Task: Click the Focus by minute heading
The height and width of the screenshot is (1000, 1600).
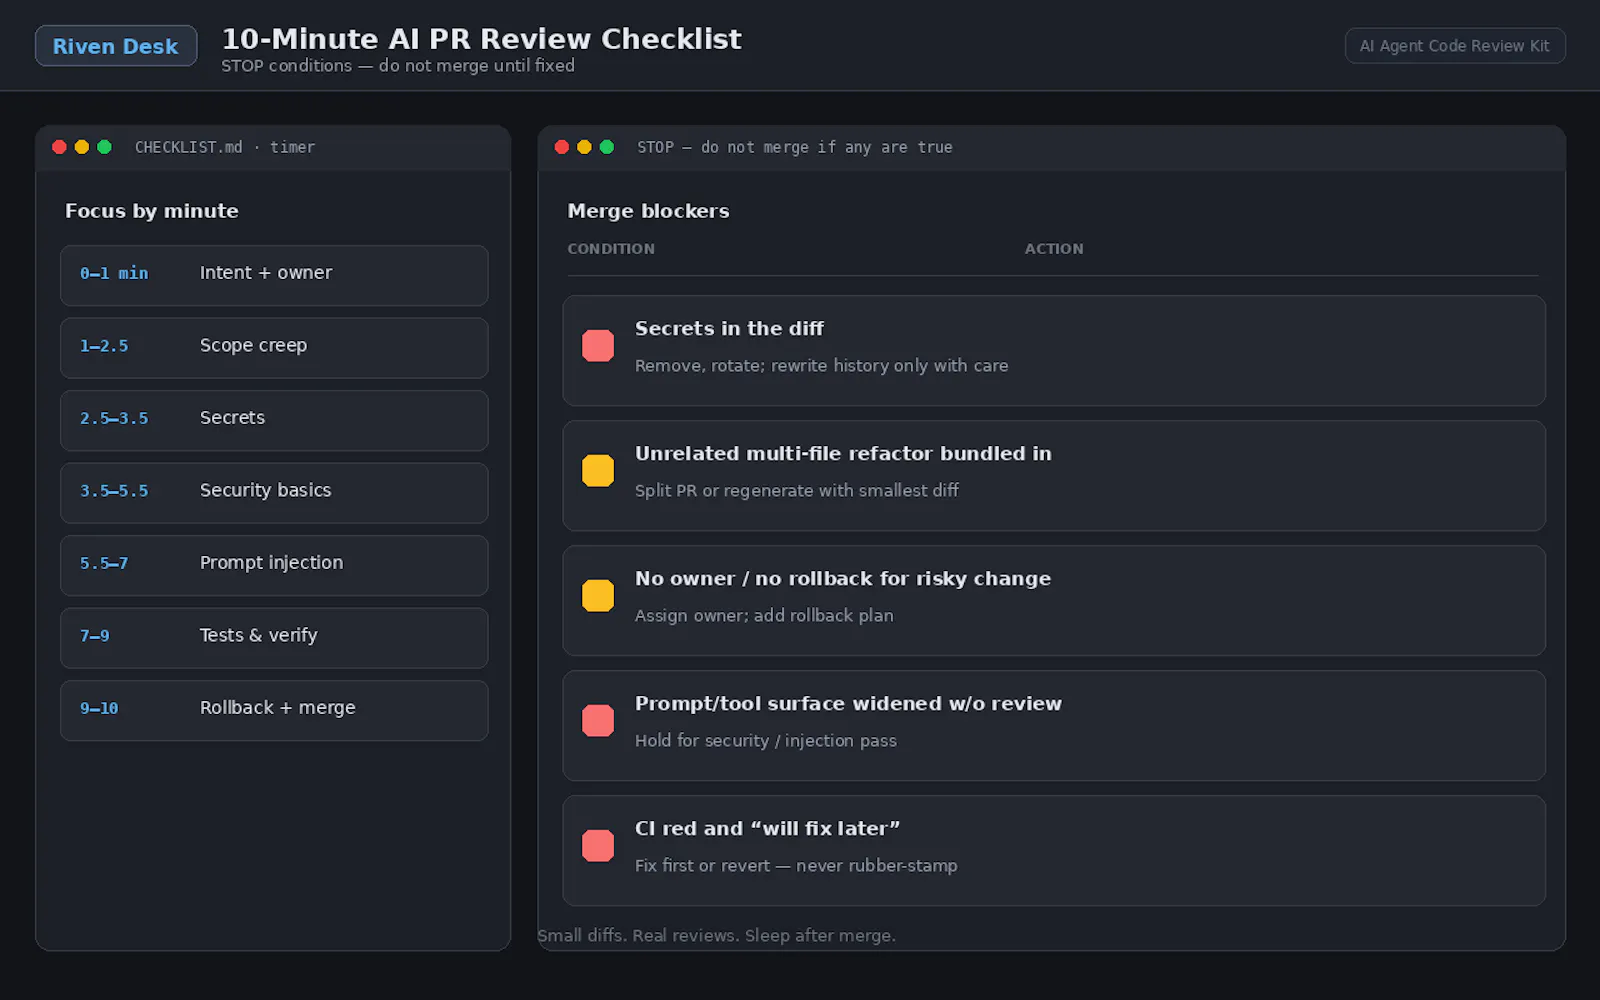Action: click(x=152, y=211)
